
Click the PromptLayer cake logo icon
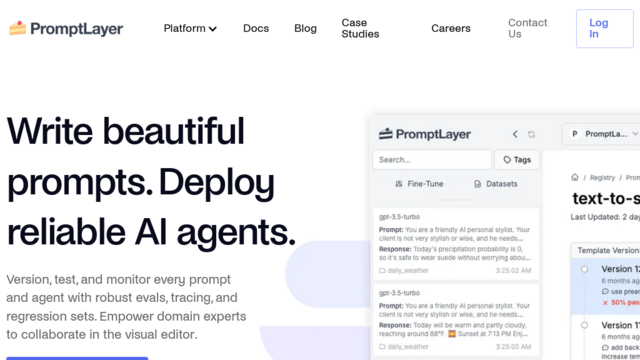click(18, 28)
